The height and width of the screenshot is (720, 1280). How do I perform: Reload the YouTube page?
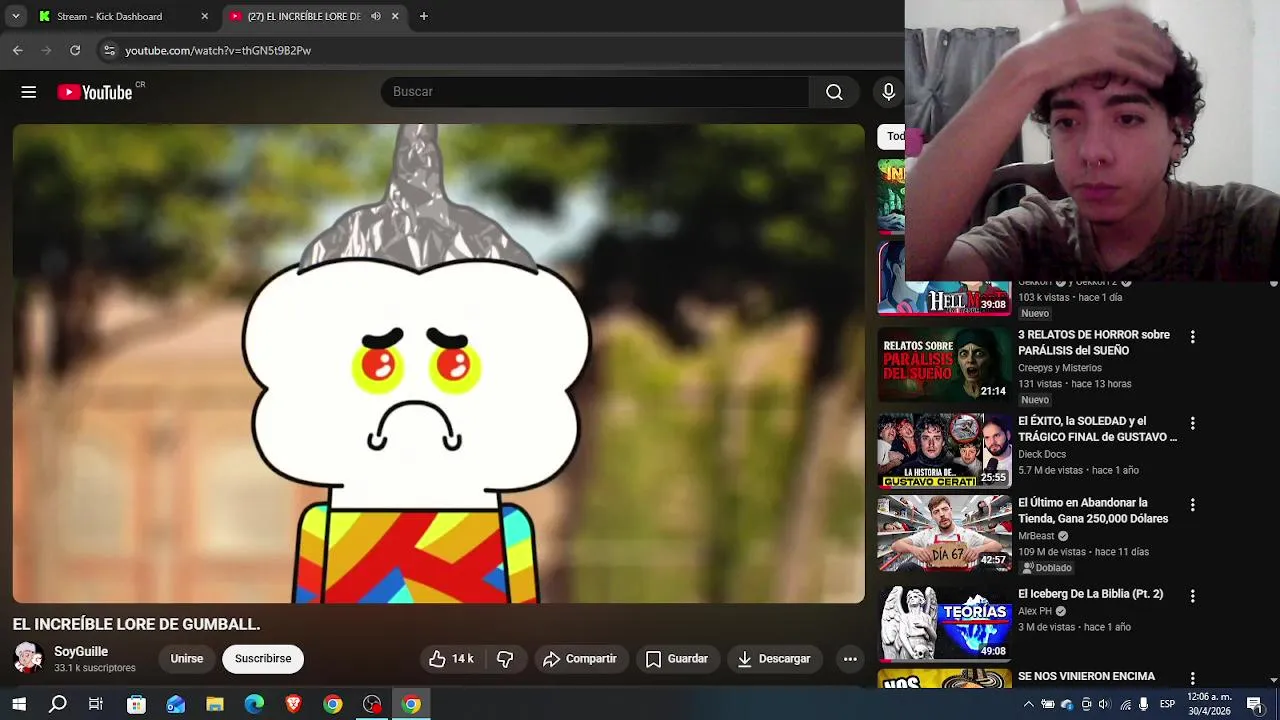(75, 50)
